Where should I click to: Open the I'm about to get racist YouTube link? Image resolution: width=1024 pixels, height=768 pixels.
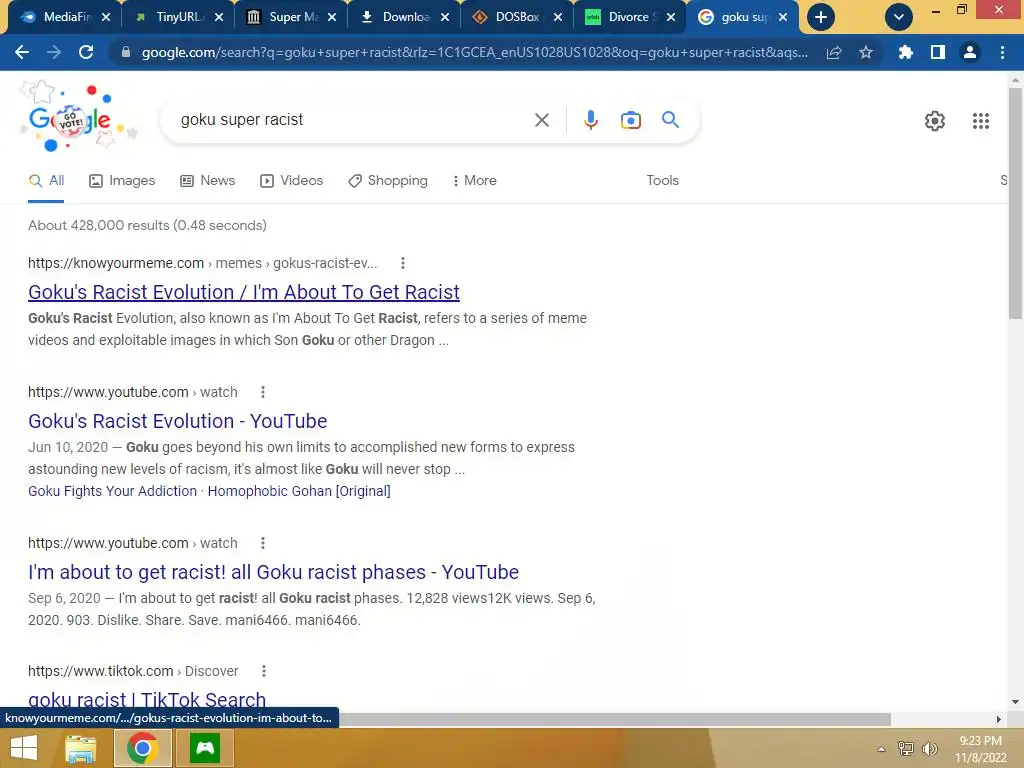(273, 571)
